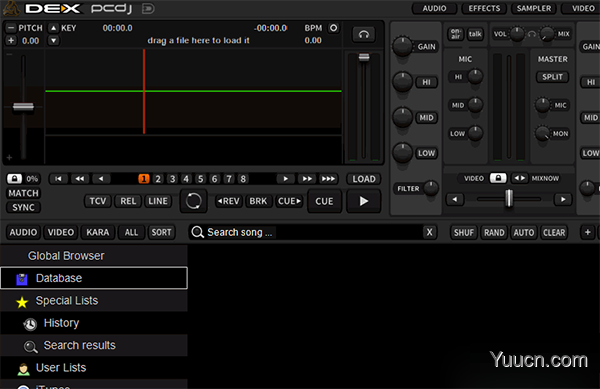Click the crossfader right arrow
The width and height of the screenshot is (600, 389).
tap(563, 199)
